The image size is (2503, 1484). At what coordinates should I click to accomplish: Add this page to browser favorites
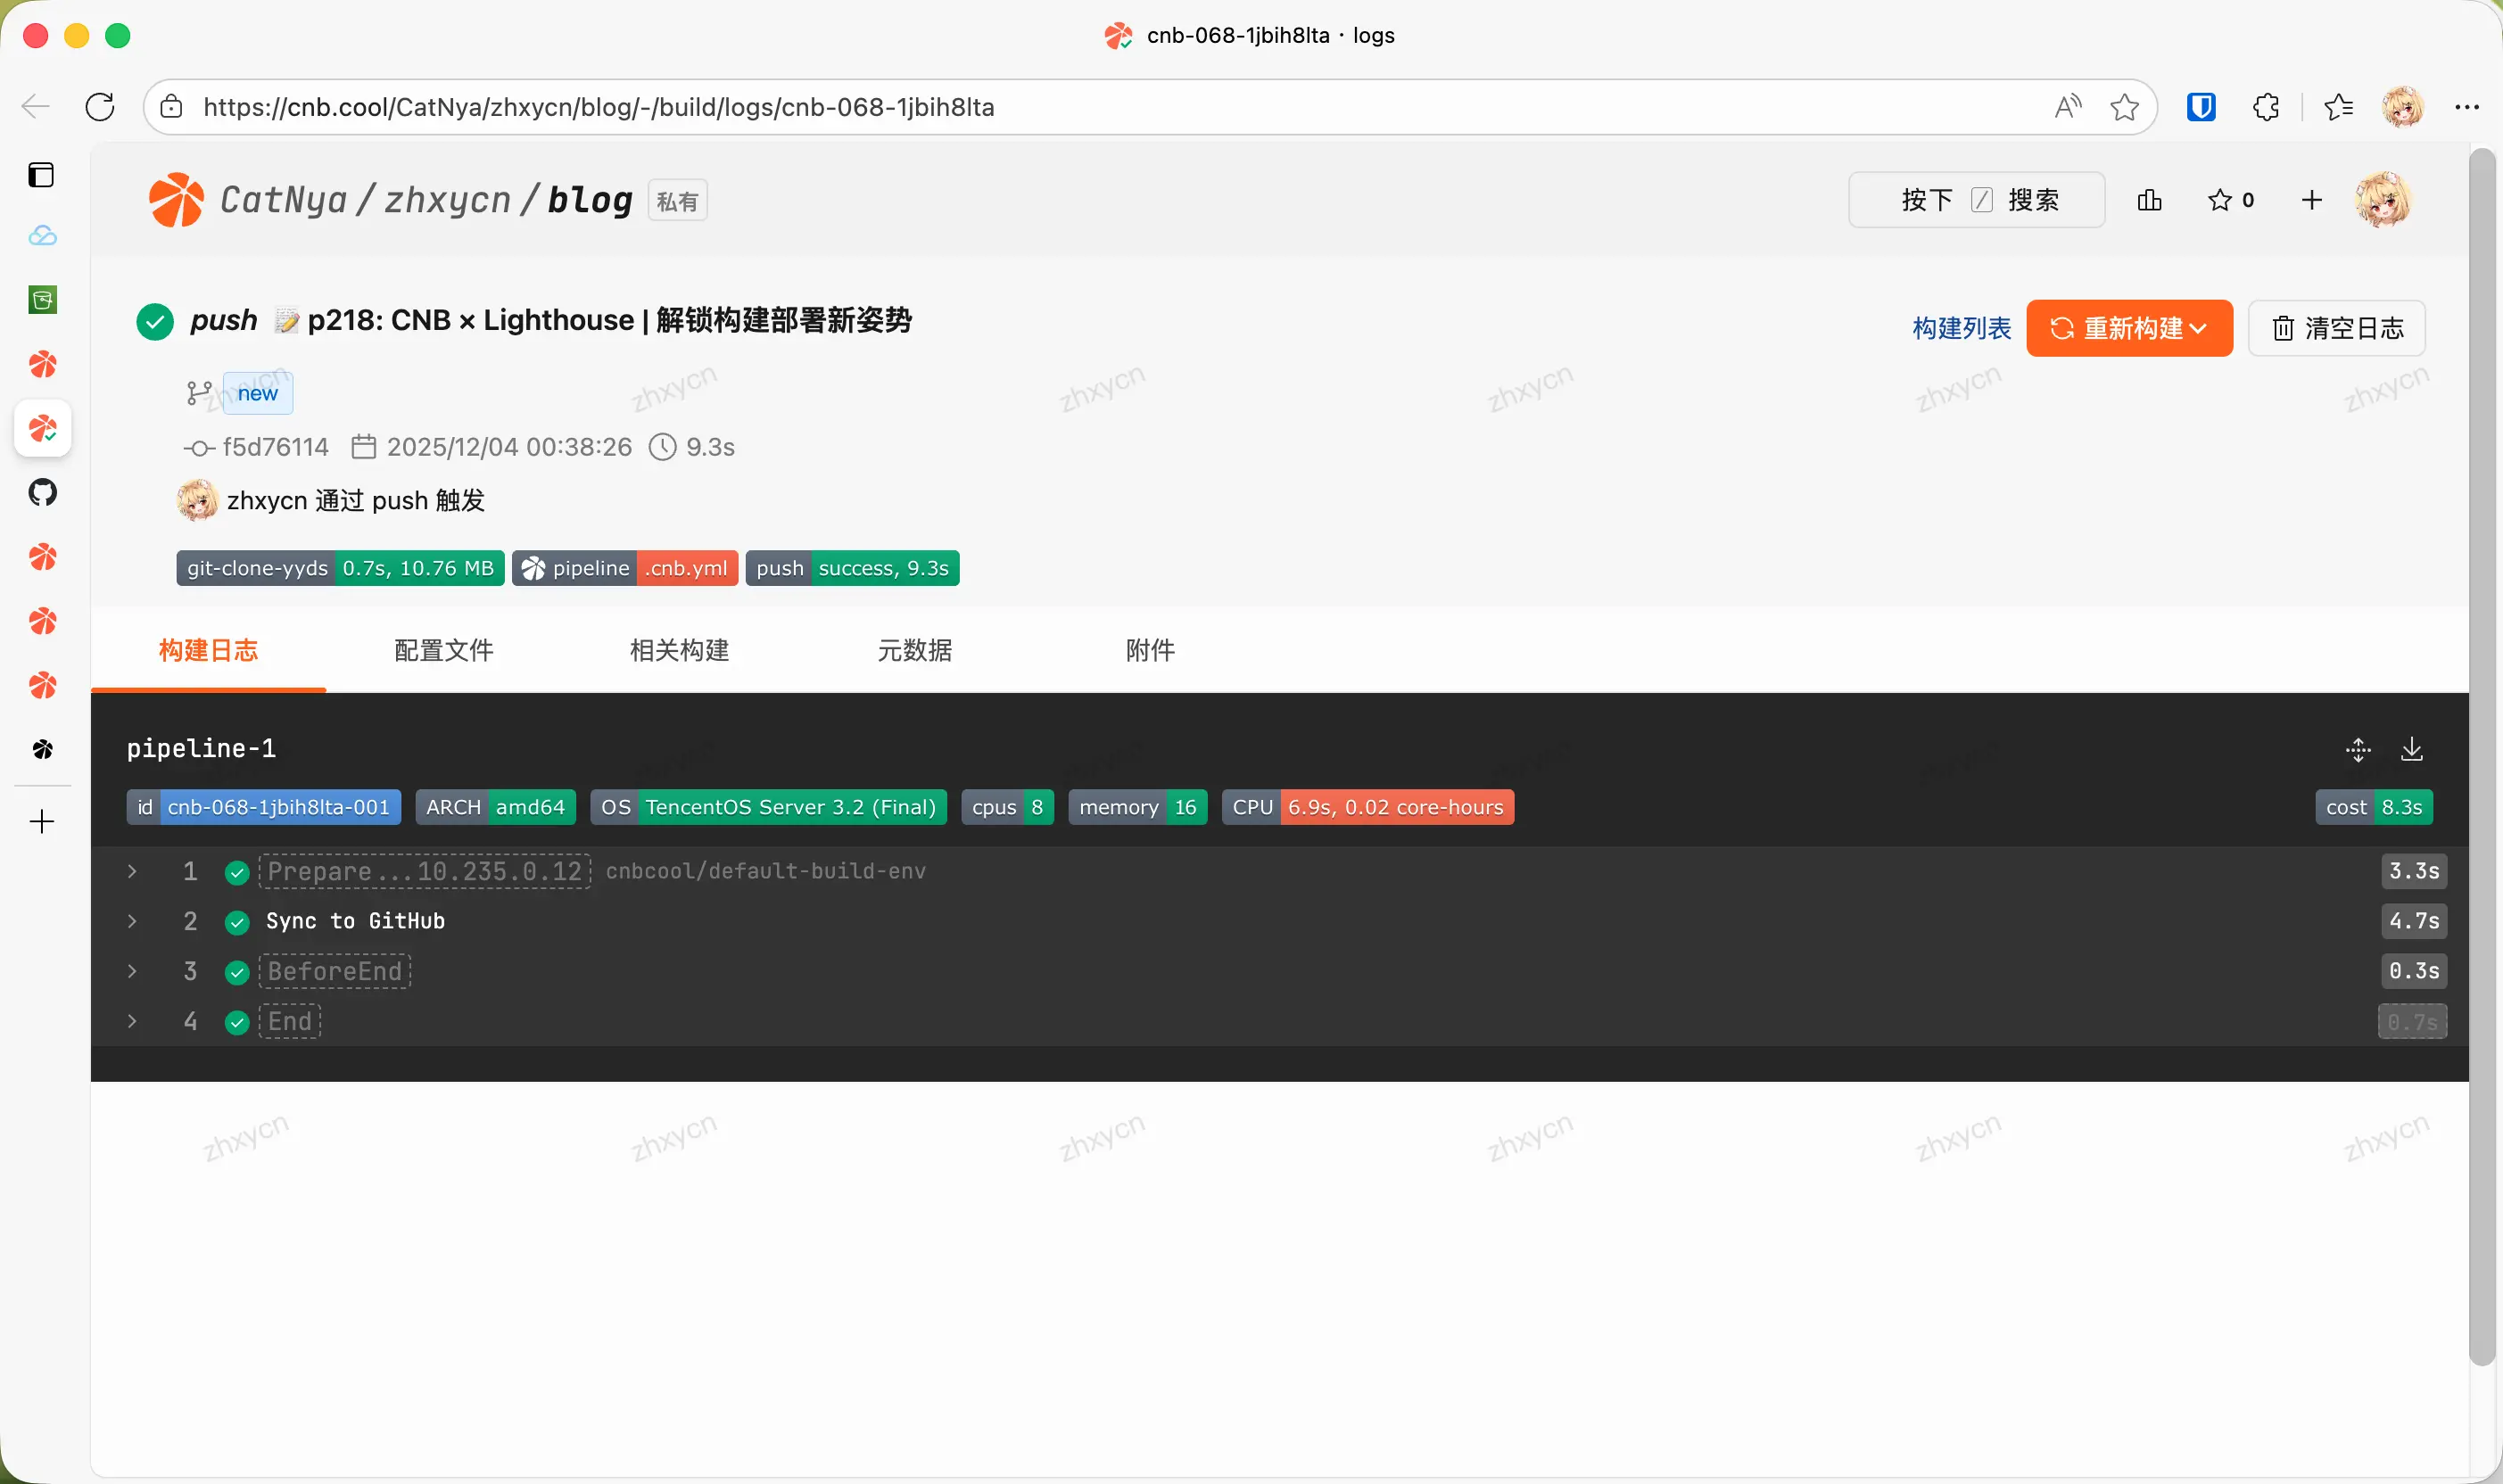pos(2124,107)
